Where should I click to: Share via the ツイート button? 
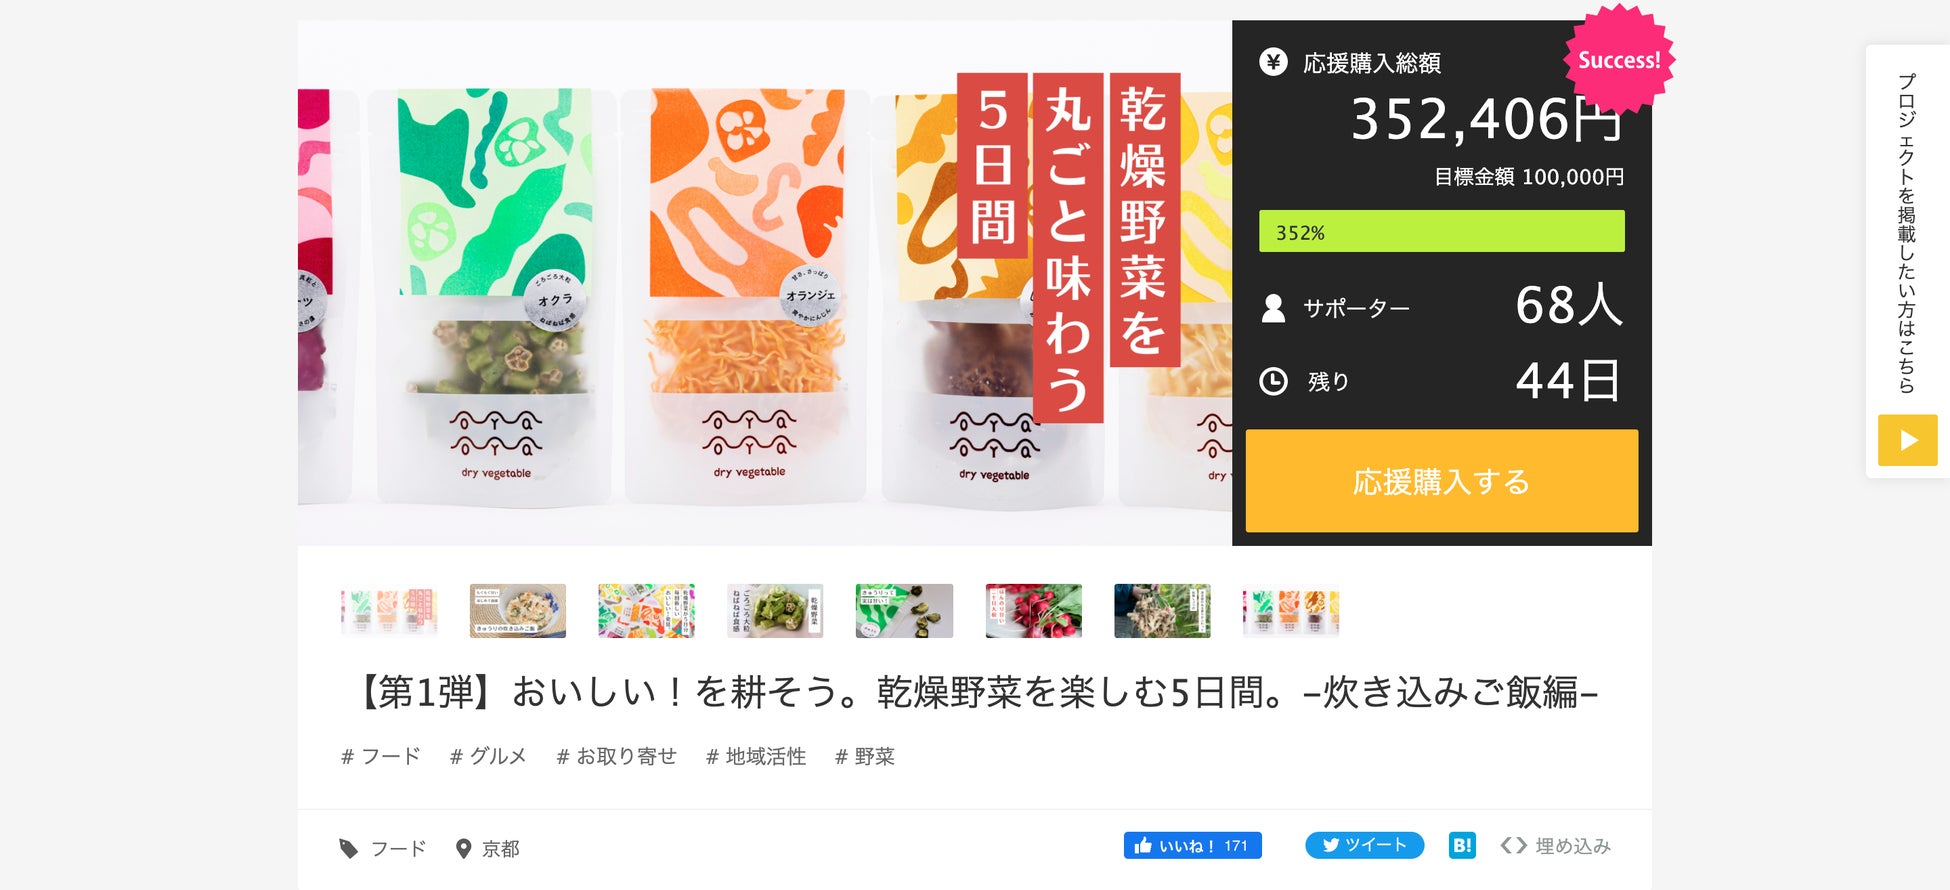pyautogui.click(x=1364, y=845)
